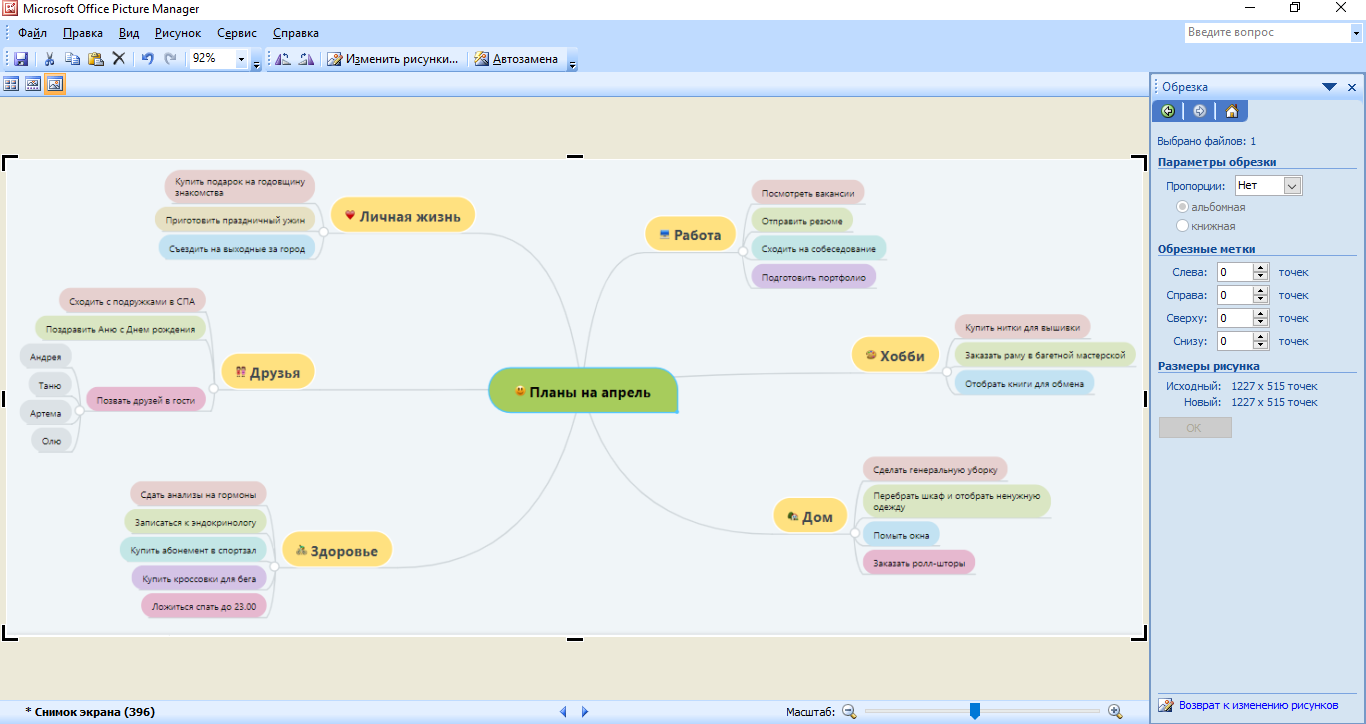Switch to Filmstrip view
This screenshot has width=1366, height=724.
coord(33,85)
